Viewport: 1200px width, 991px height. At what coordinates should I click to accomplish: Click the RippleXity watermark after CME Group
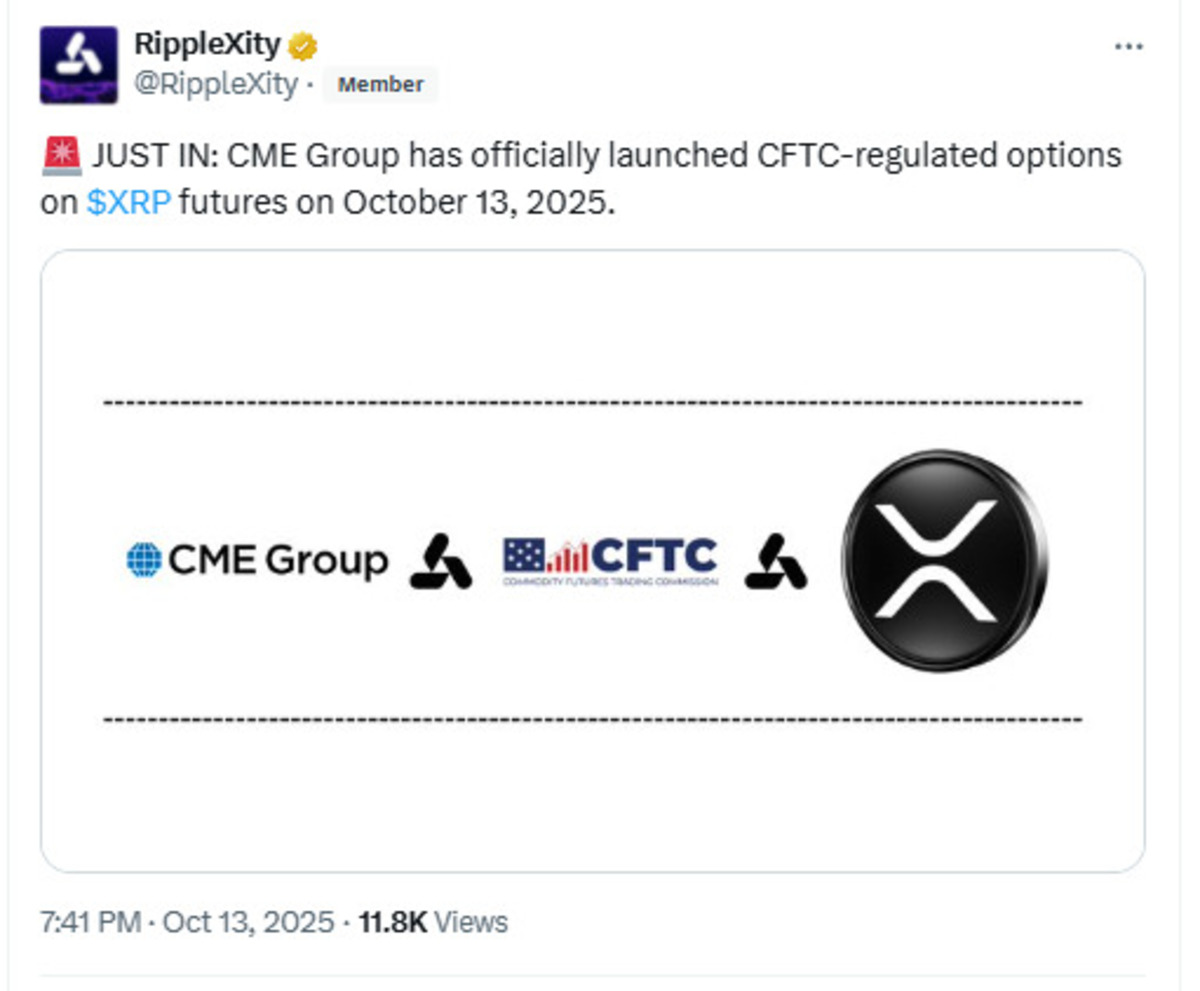coord(440,561)
